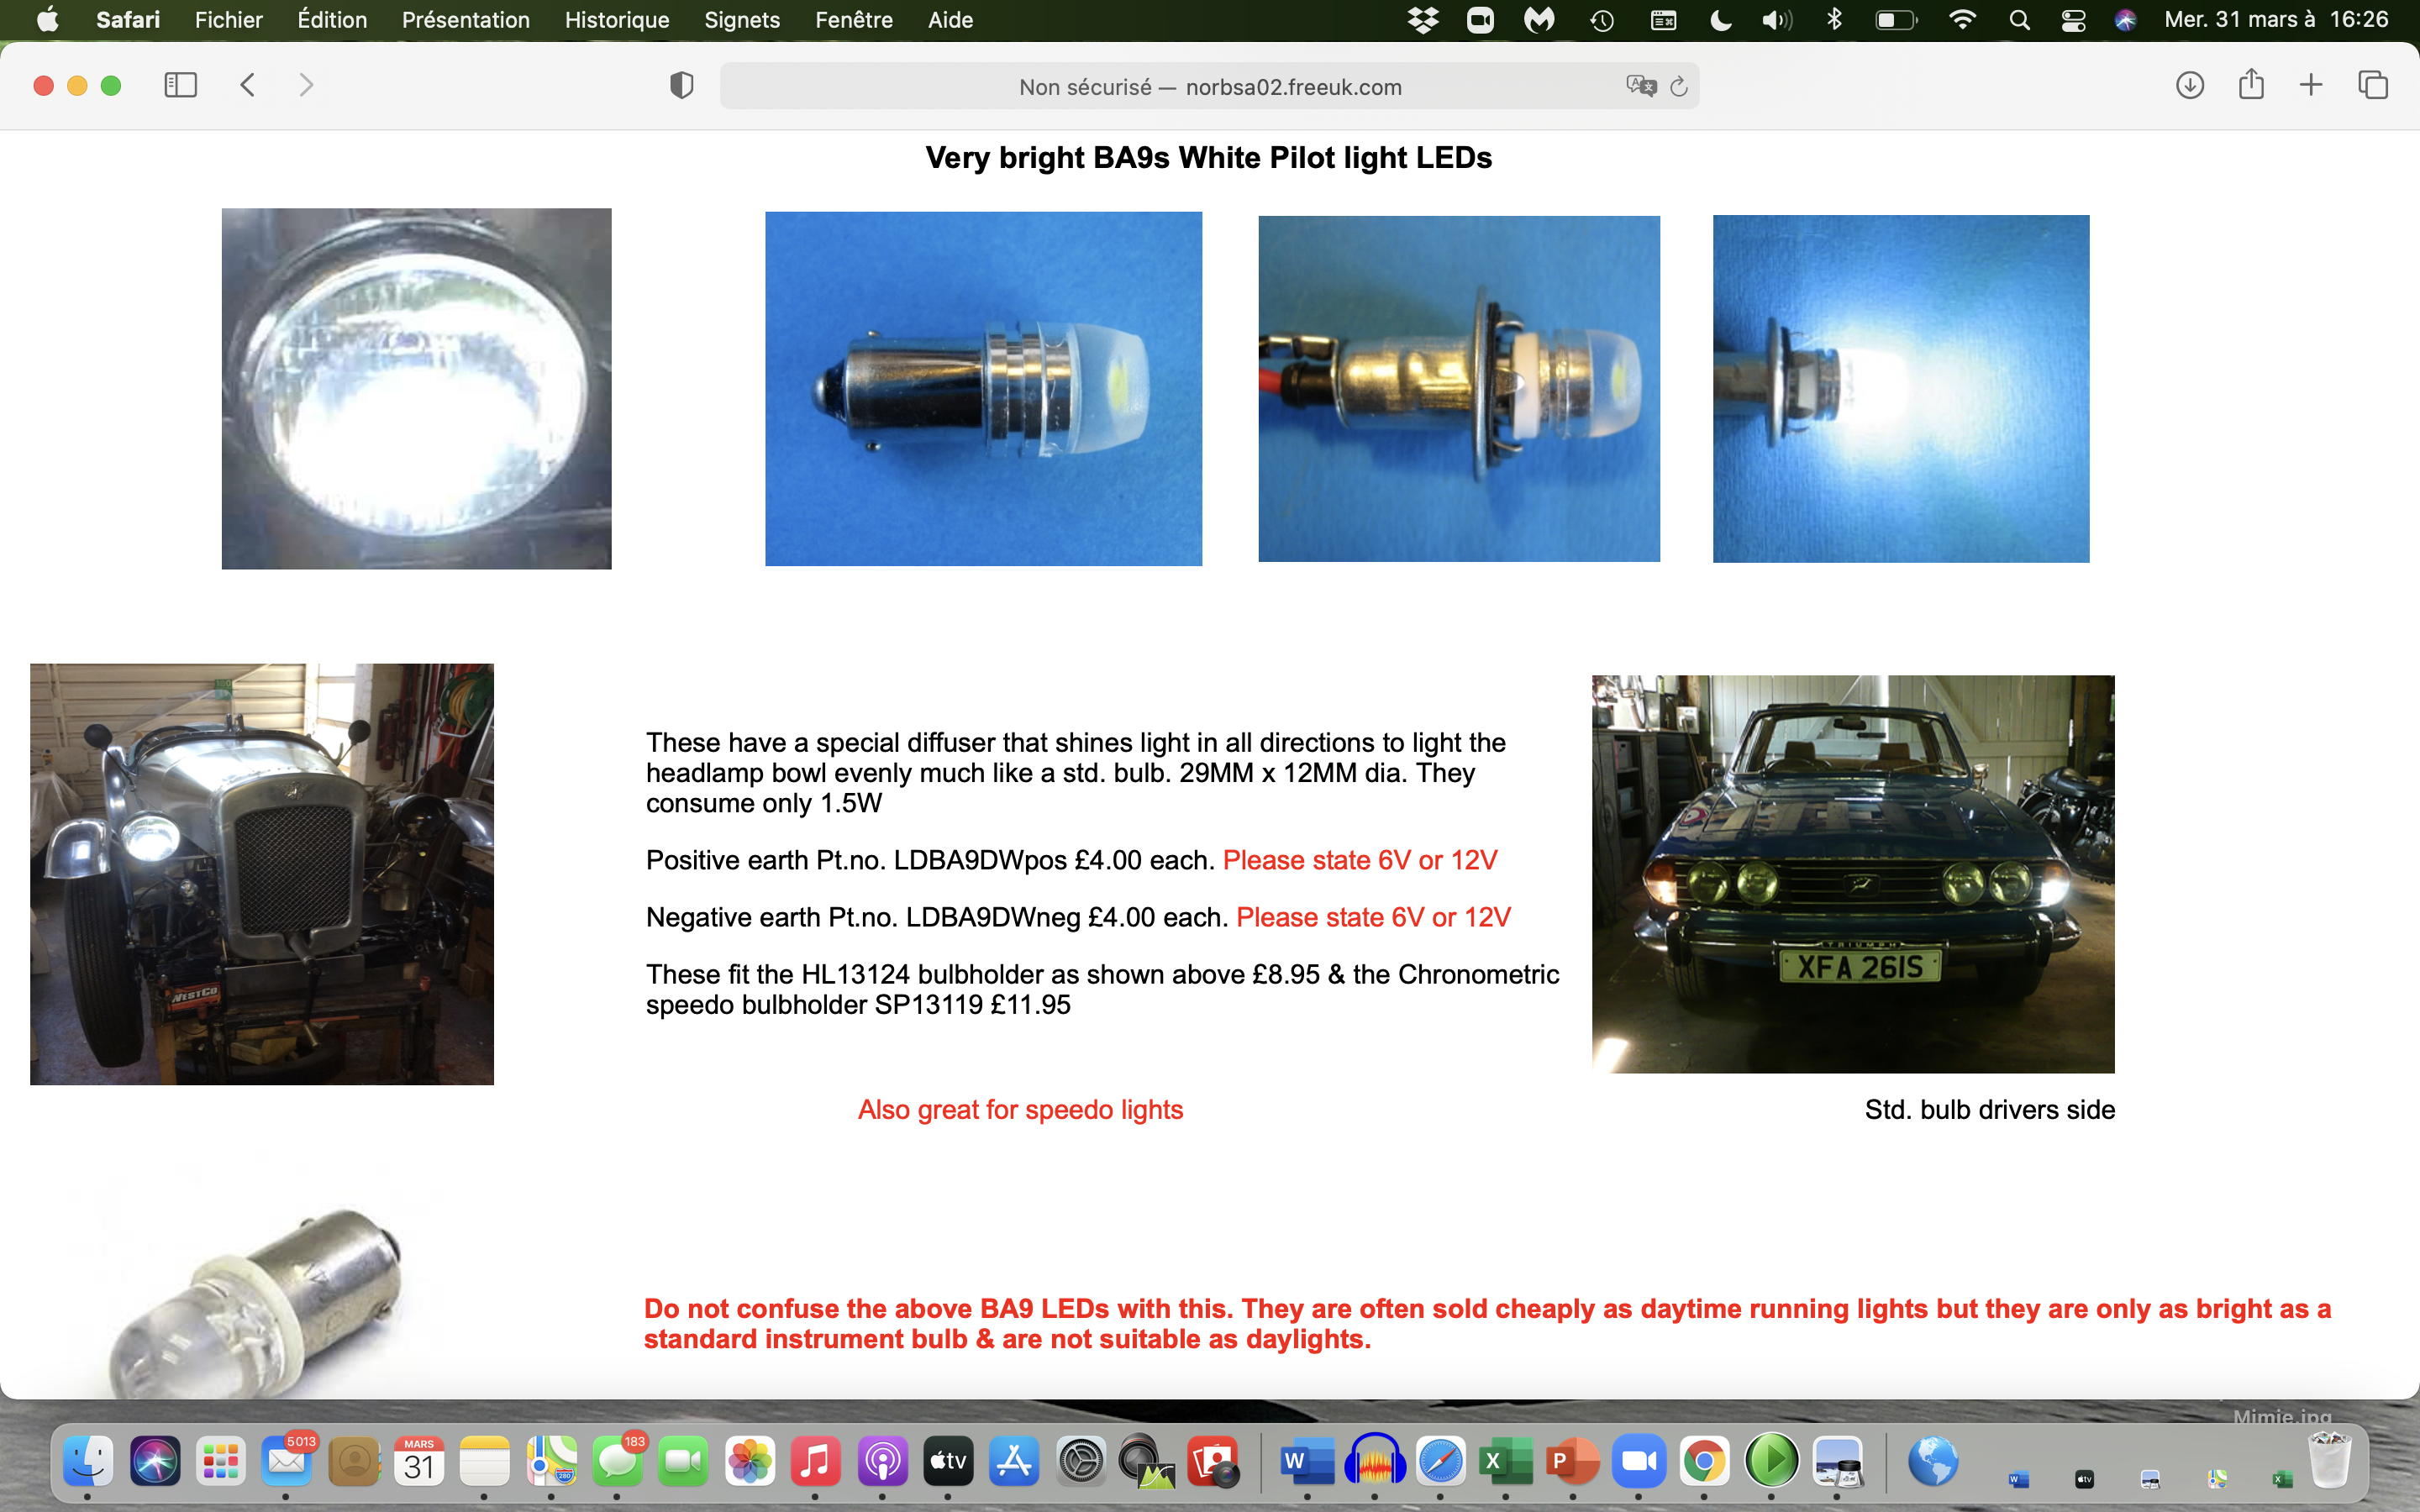This screenshot has height=1512, width=2420.
Task: Click the privacy report shield icon
Action: 681,86
